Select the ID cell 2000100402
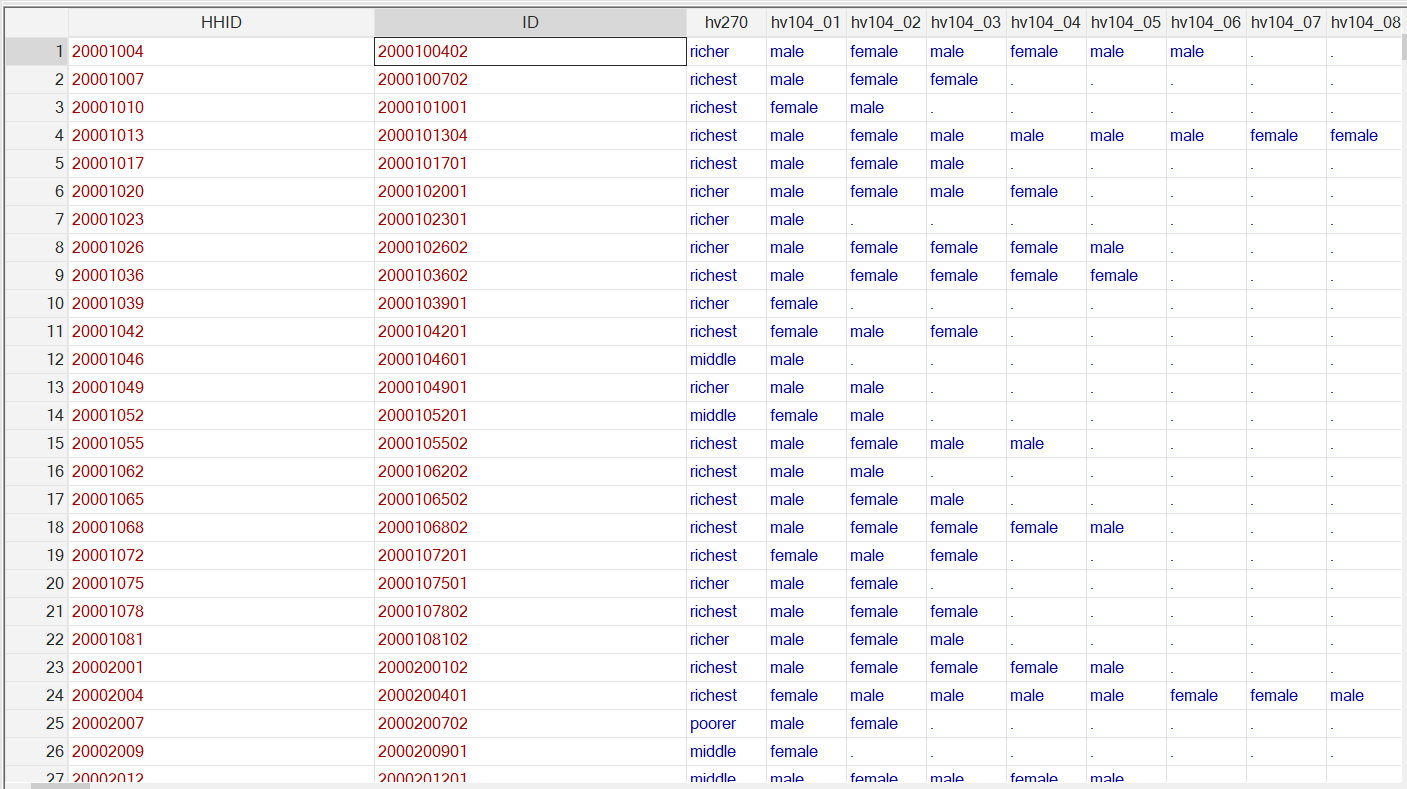The width and height of the screenshot is (1407, 789). pyautogui.click(x=530, y=51)
